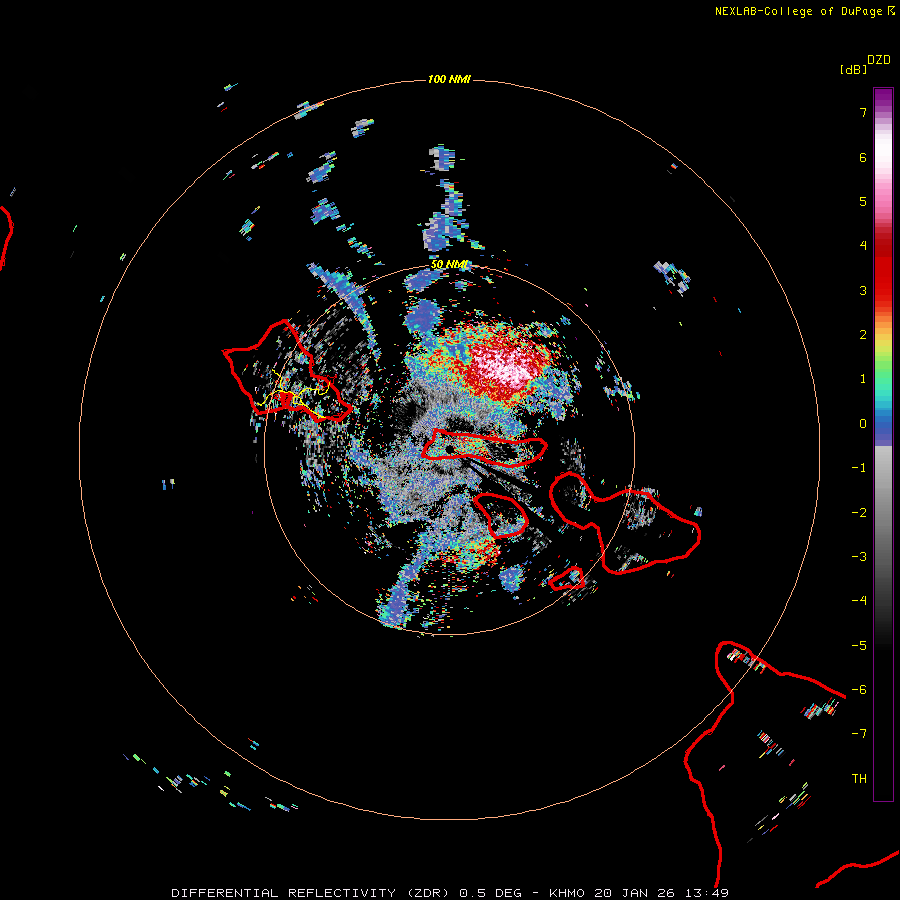Click the -4 dB tick on the color scale
Viewport: 900px width, 900px height.
(859, 601)
